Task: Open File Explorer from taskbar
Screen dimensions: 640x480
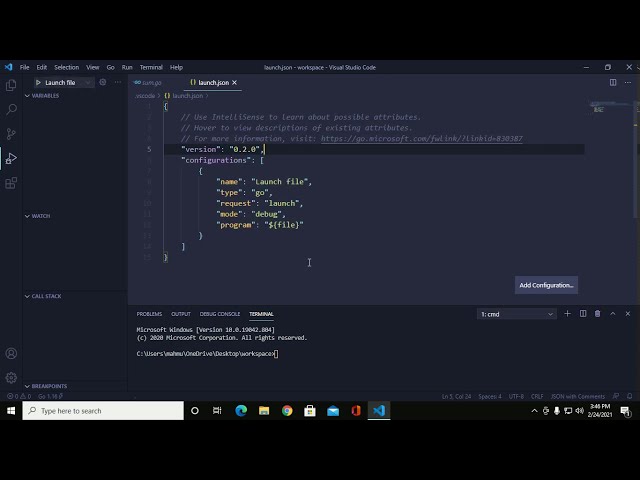Action: click(264, 411)
